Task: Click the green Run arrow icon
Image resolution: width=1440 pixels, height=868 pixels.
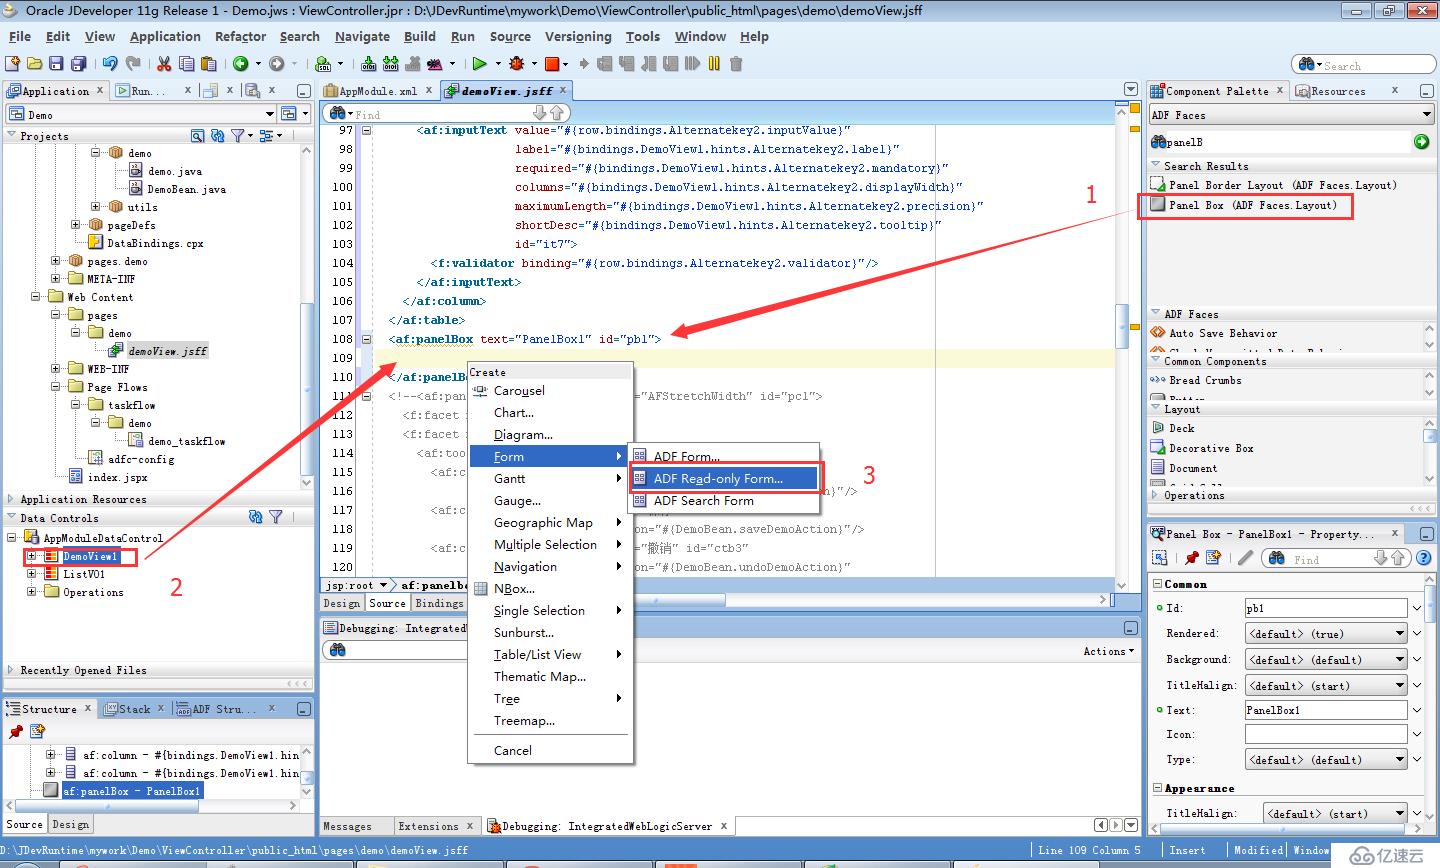Action: coord(479,63)
